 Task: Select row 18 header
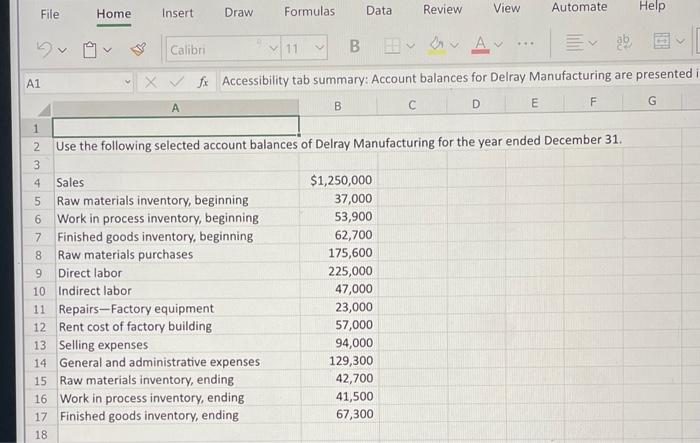point(41,435)
